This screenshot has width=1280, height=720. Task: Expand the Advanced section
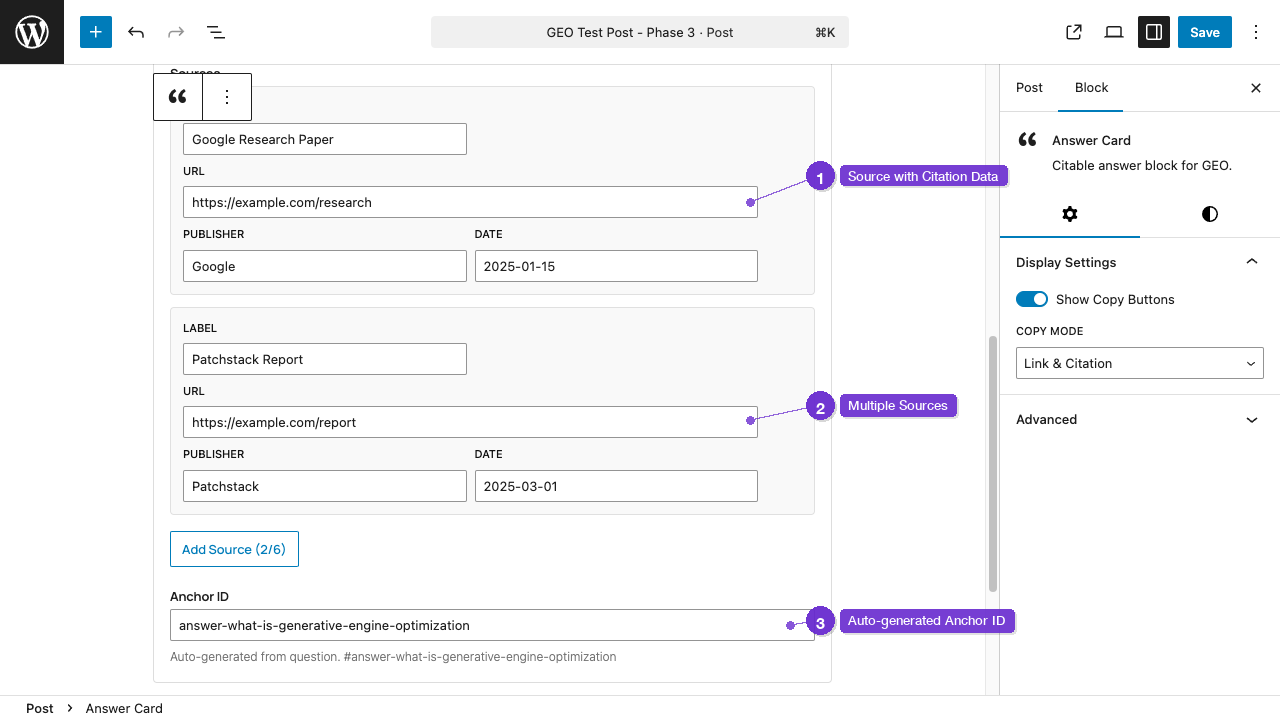[1139, 419]
